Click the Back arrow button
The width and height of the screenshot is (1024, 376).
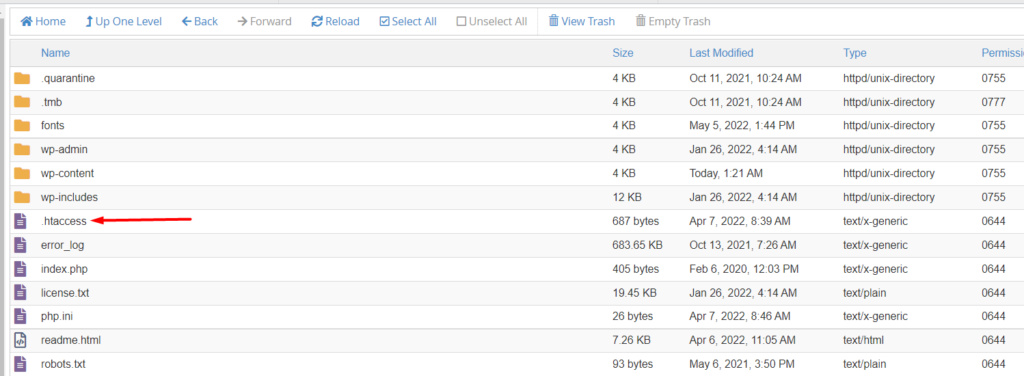[200, 22]
